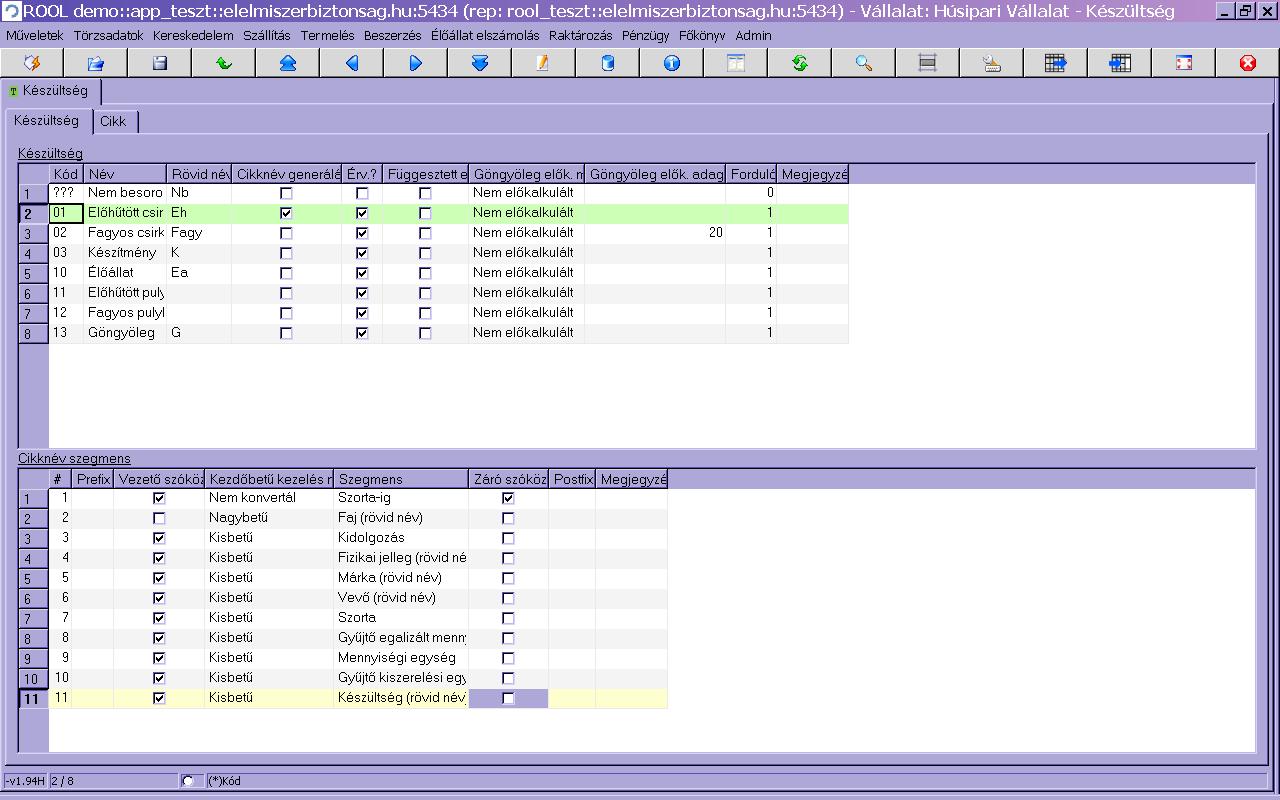Viewport: 1280px width, 800px height.
Task: Select the radio button beside (*)Kód
Action: coord(188,781)
